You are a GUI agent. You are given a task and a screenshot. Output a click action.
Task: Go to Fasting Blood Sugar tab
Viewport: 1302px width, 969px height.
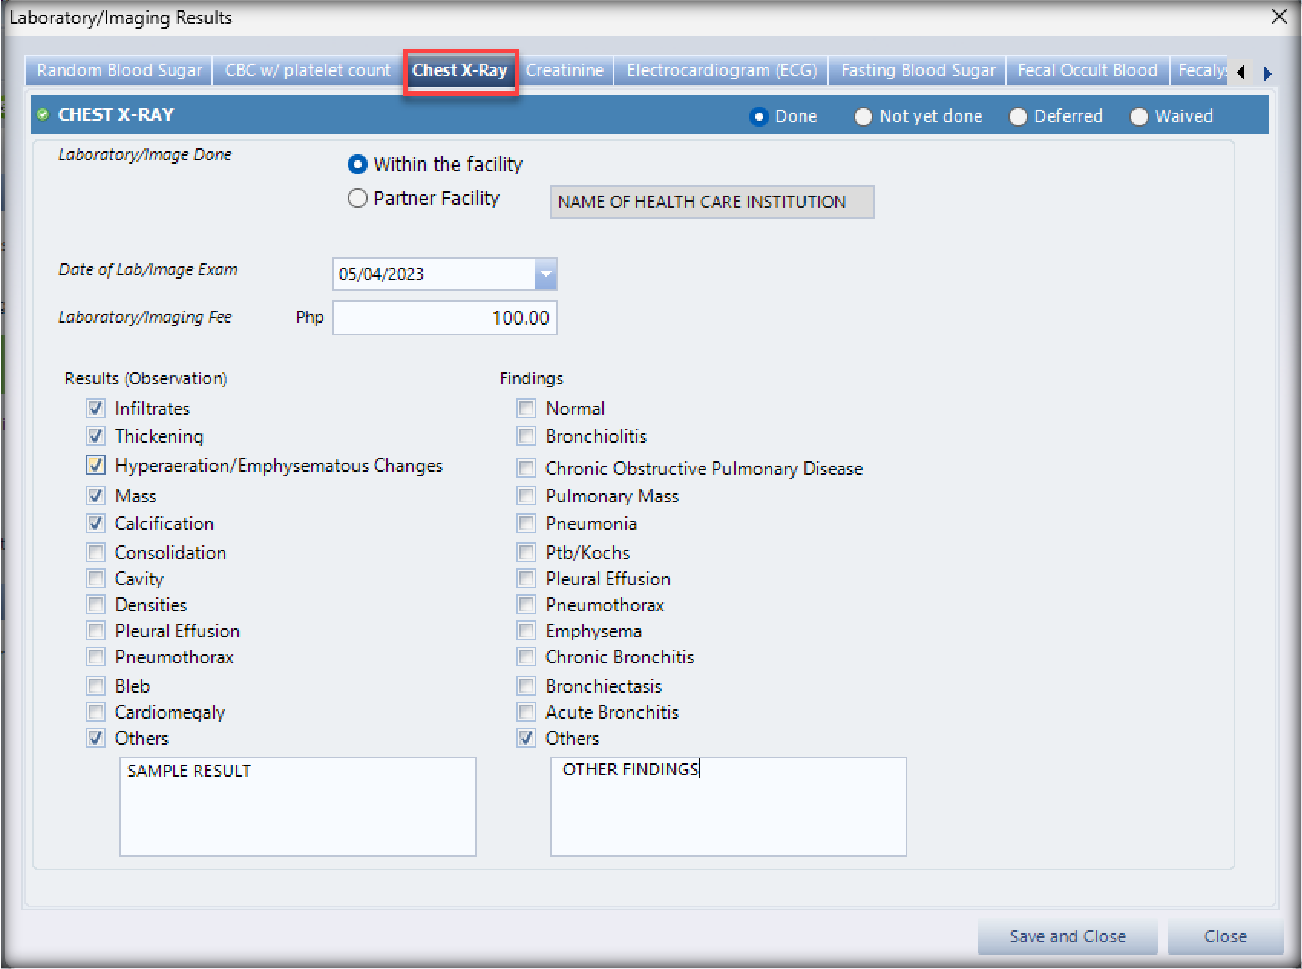coord(917,71)
